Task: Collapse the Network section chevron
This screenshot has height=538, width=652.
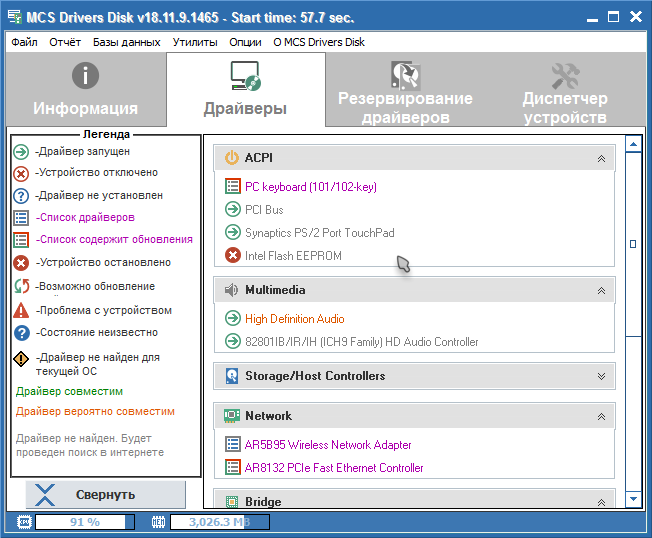Action: click(x=601, y=416)
